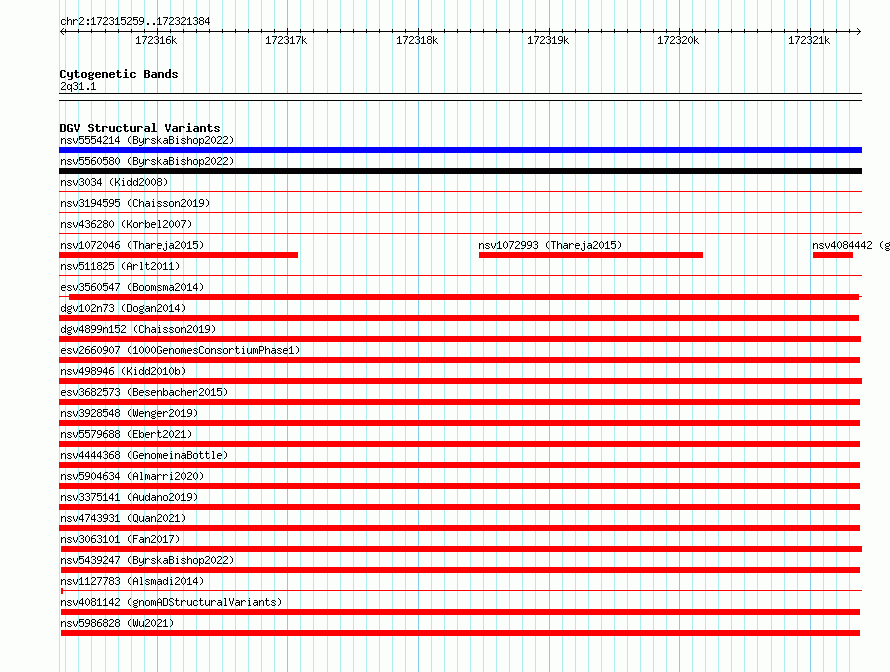The height and width of the screenshot is (672, 890).
Task: Click nsv4743931 (Quan2021) label
Action: (123, 518)
